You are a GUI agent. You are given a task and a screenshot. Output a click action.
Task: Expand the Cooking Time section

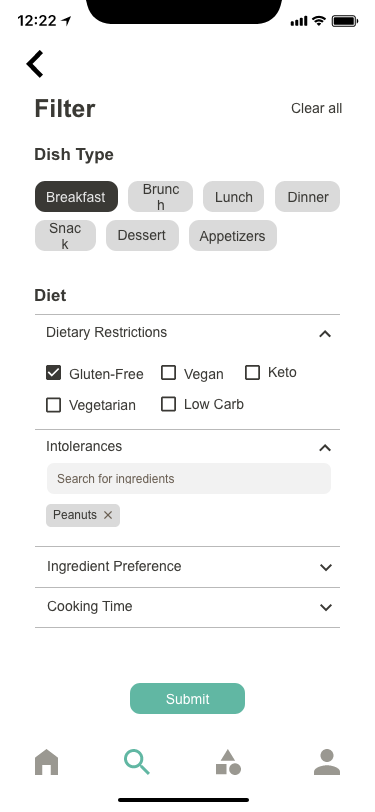[188, 607]
